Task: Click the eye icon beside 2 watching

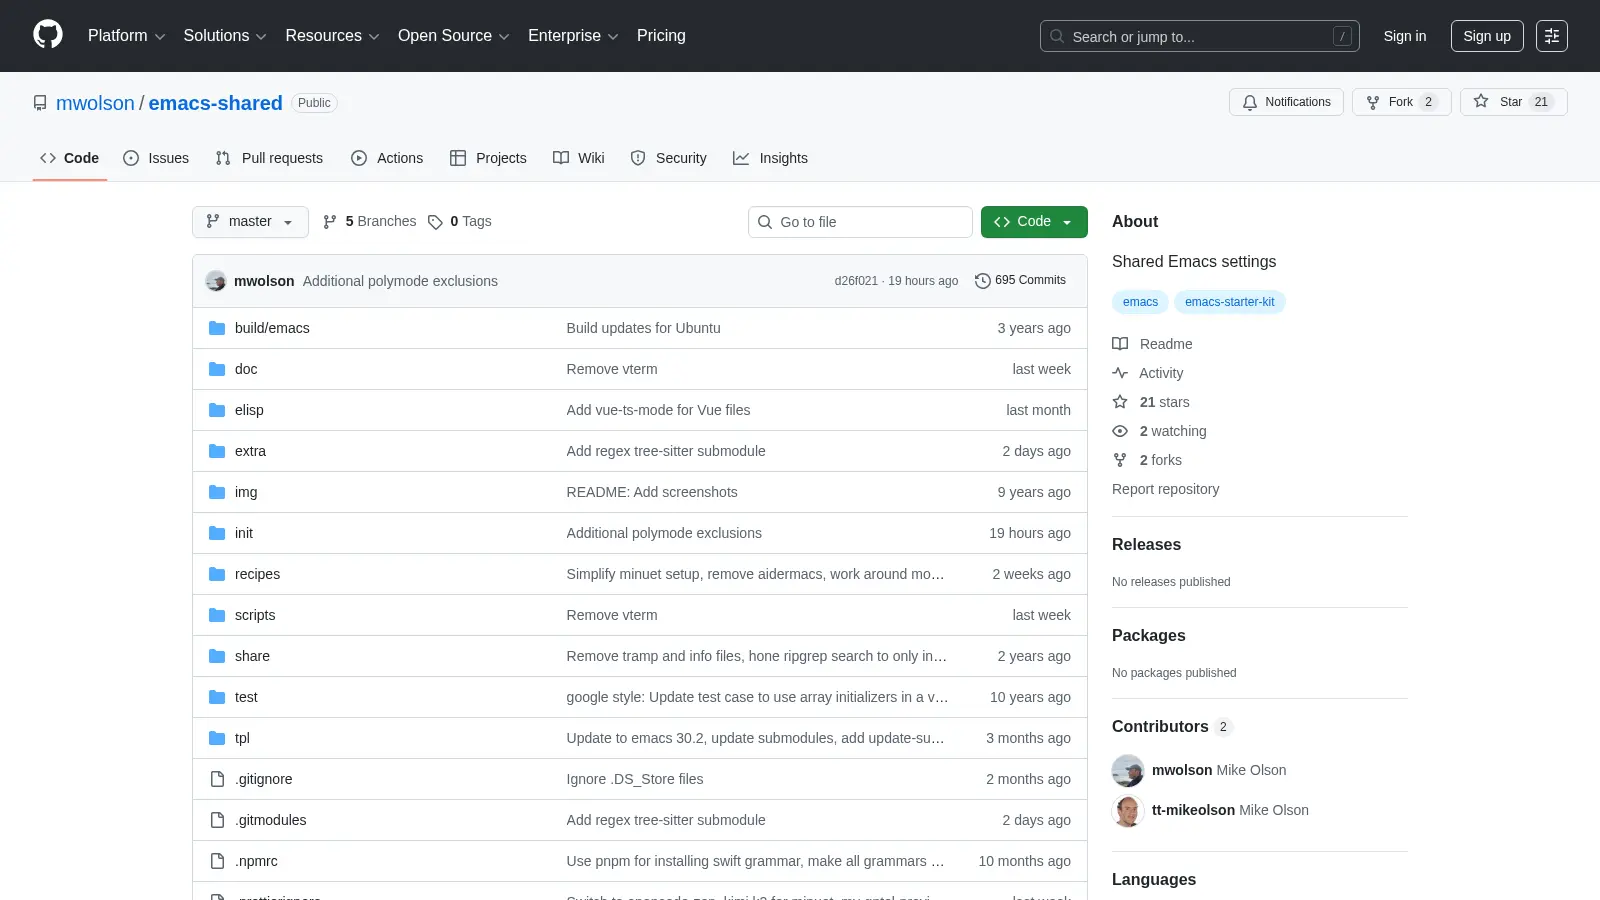Action: [1120, 431]
